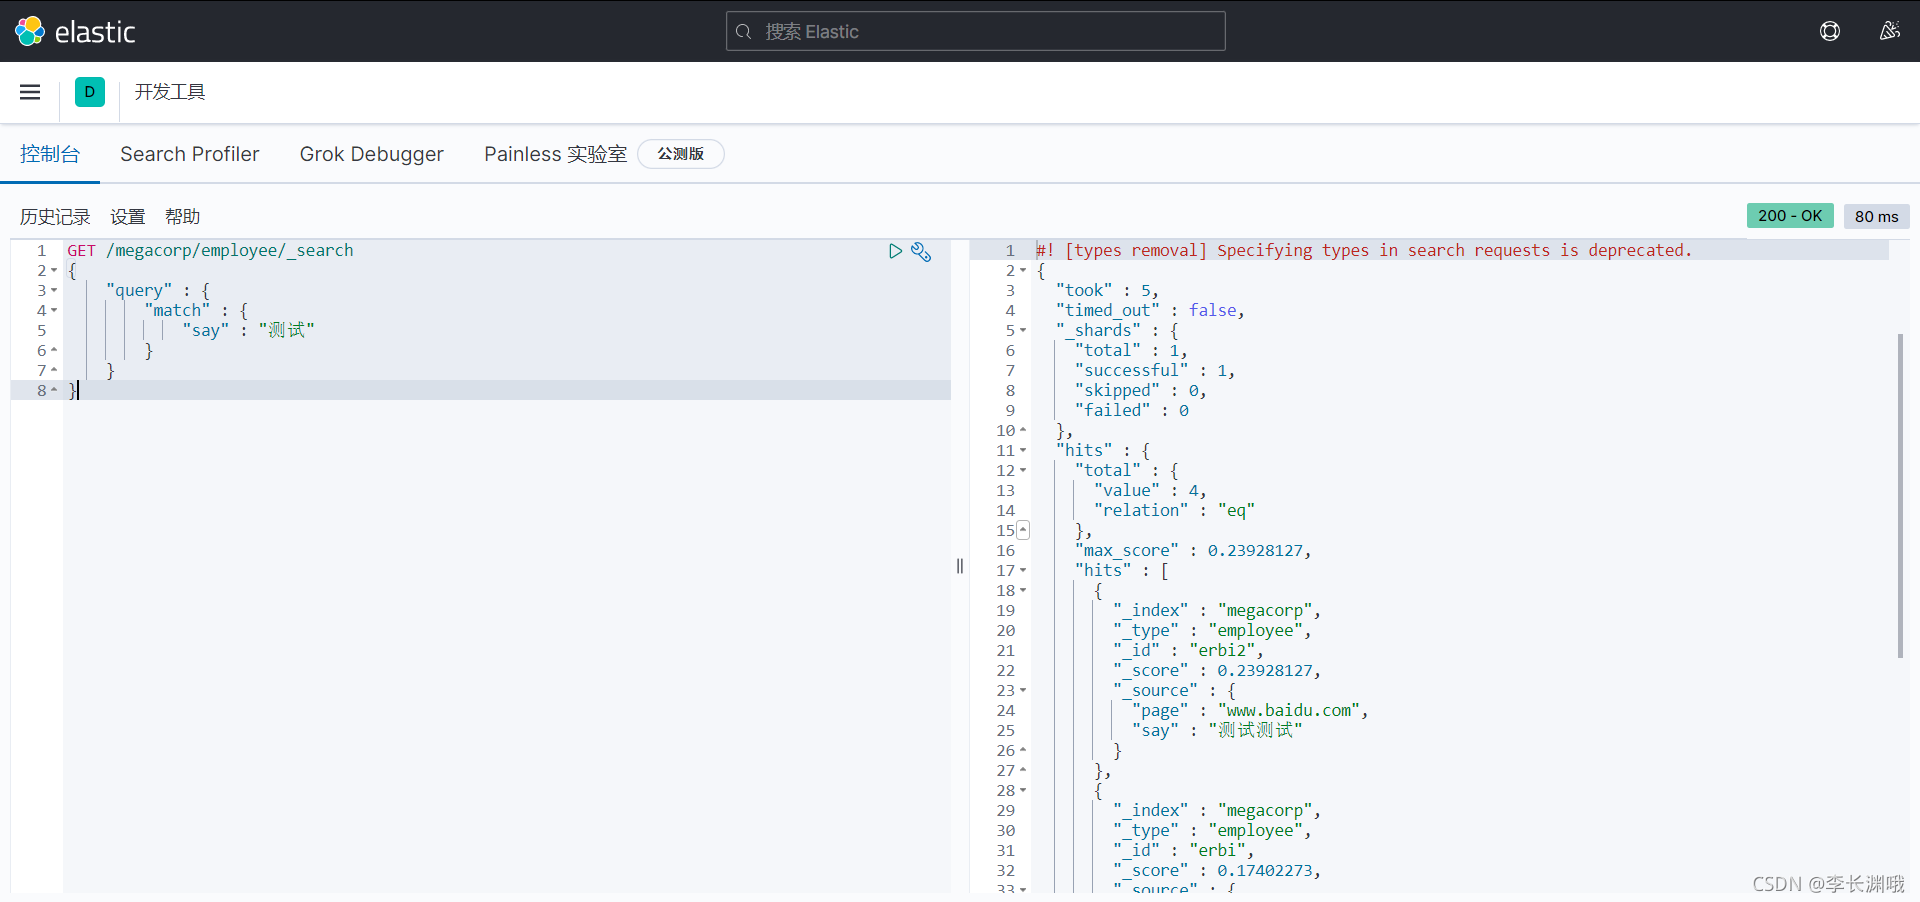Click the types removal deprecation warning

(1364, 251)
